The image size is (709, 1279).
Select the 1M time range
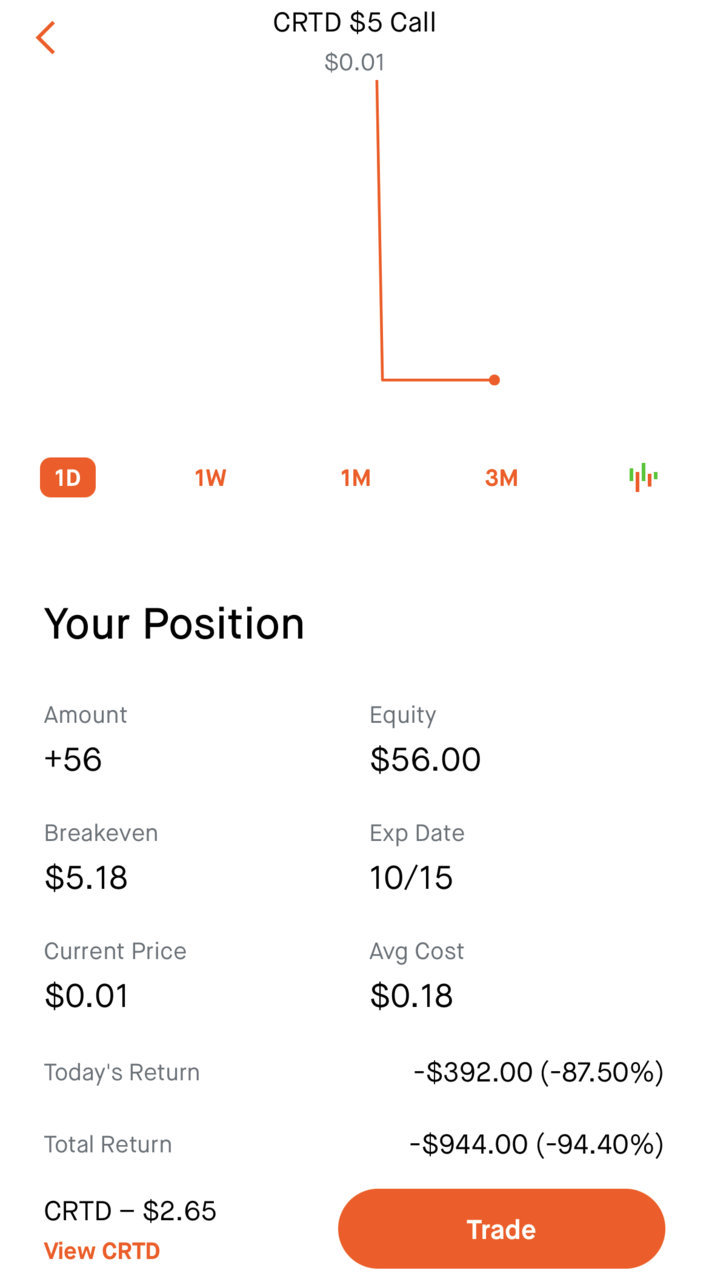click(x=356, y=478)
